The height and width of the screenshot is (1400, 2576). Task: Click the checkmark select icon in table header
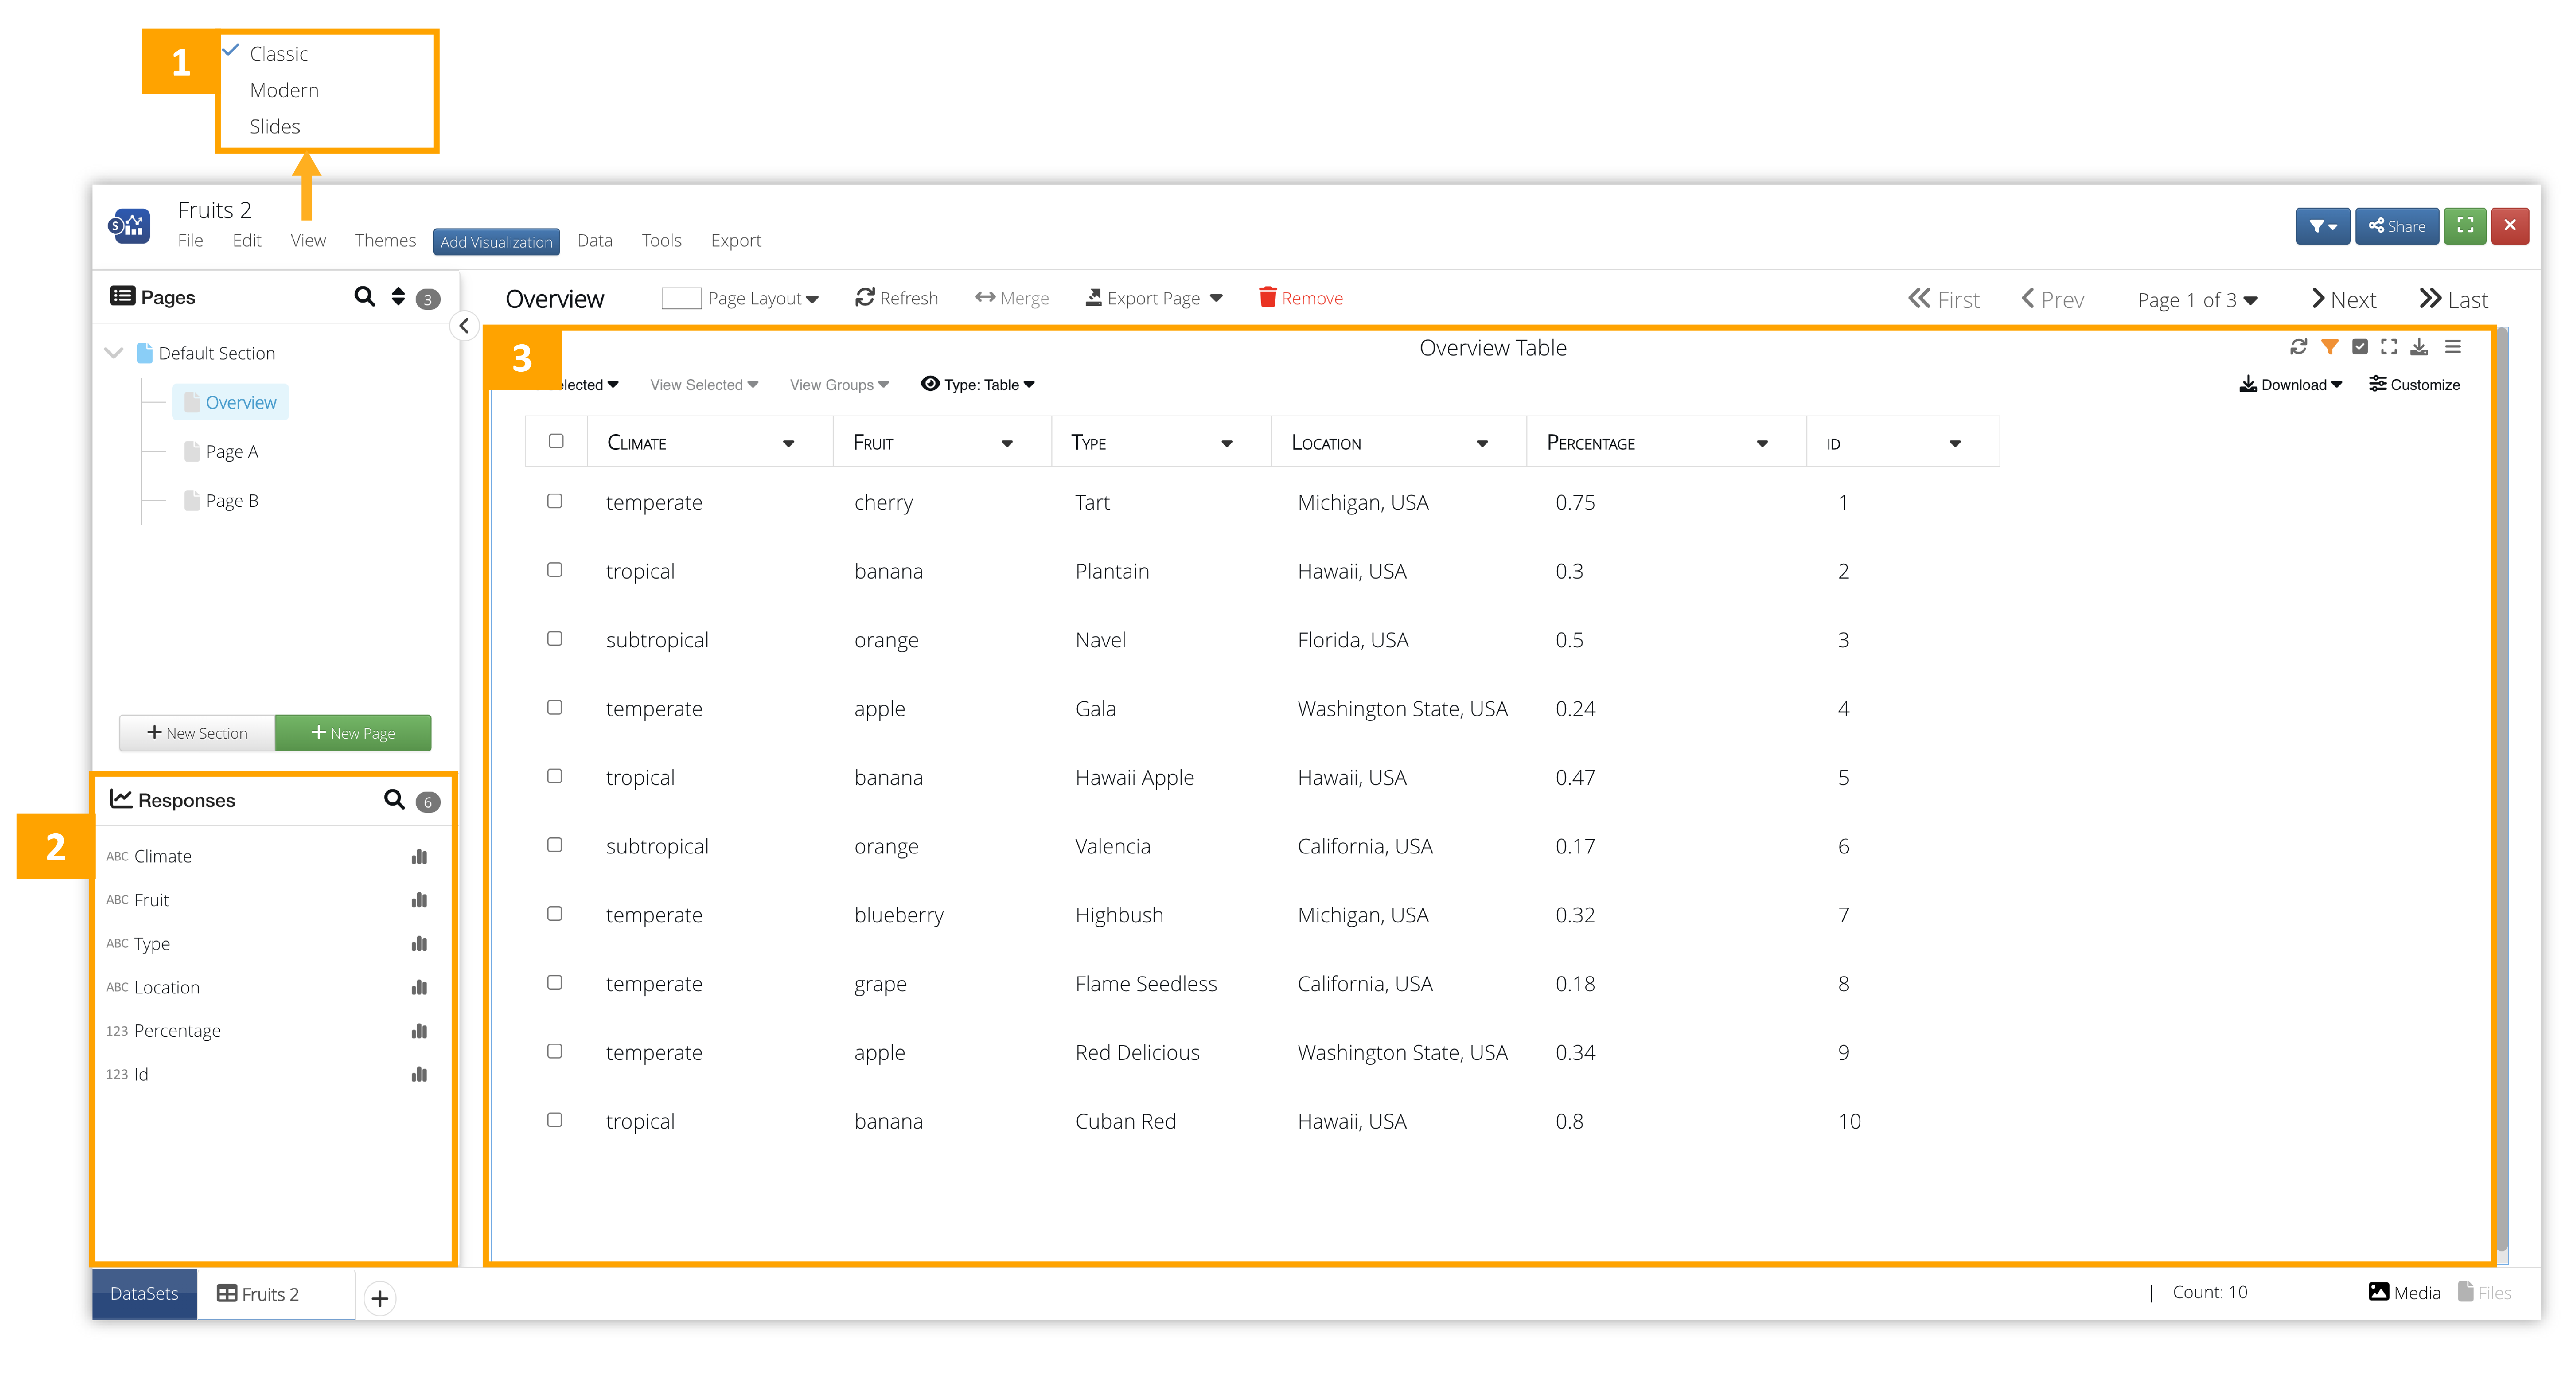2360,347
